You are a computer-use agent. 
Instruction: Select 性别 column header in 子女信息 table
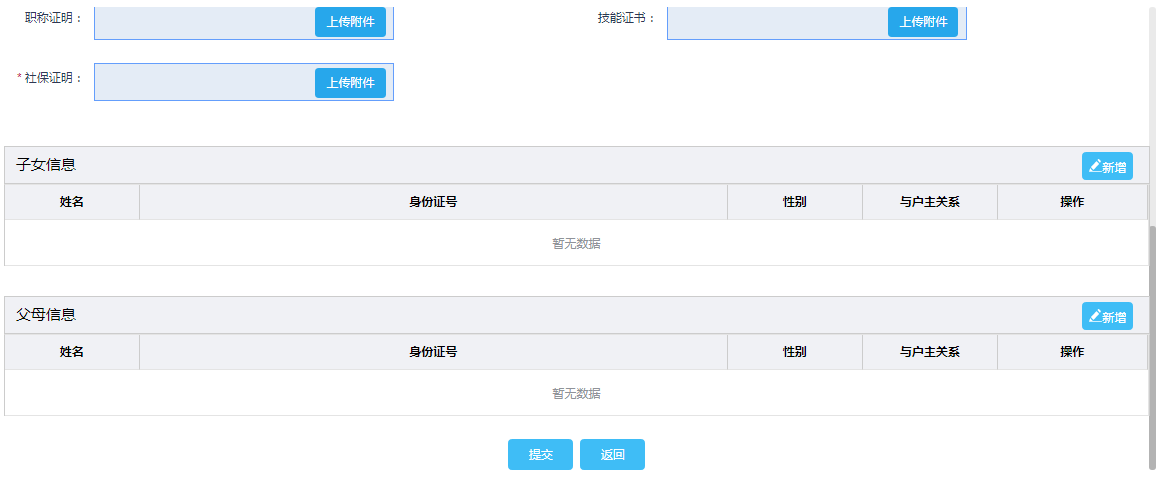click(x=794, y=202)
